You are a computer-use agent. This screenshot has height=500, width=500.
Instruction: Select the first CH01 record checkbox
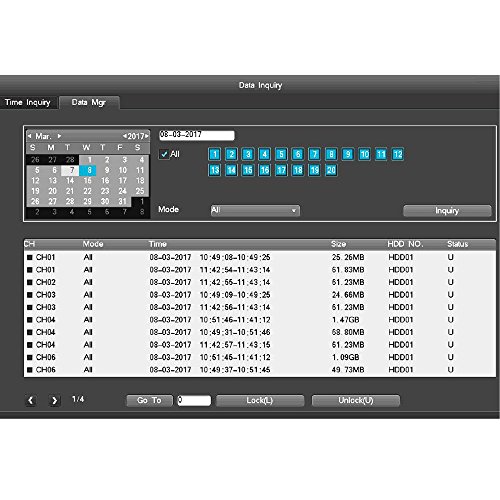pos(30,257)
